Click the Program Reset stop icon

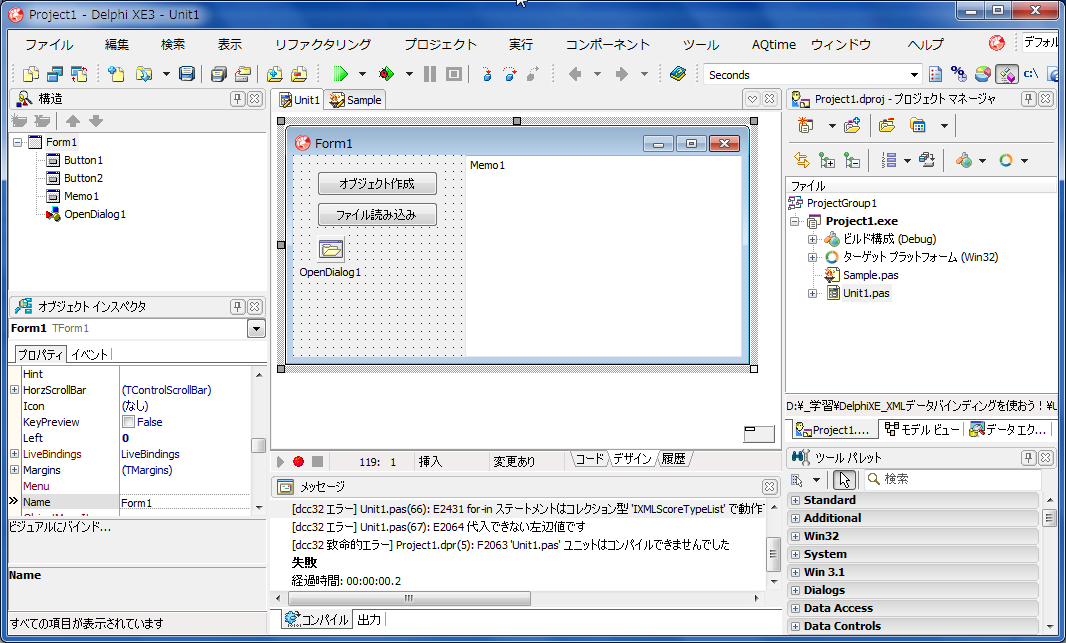tap(453, 73)
